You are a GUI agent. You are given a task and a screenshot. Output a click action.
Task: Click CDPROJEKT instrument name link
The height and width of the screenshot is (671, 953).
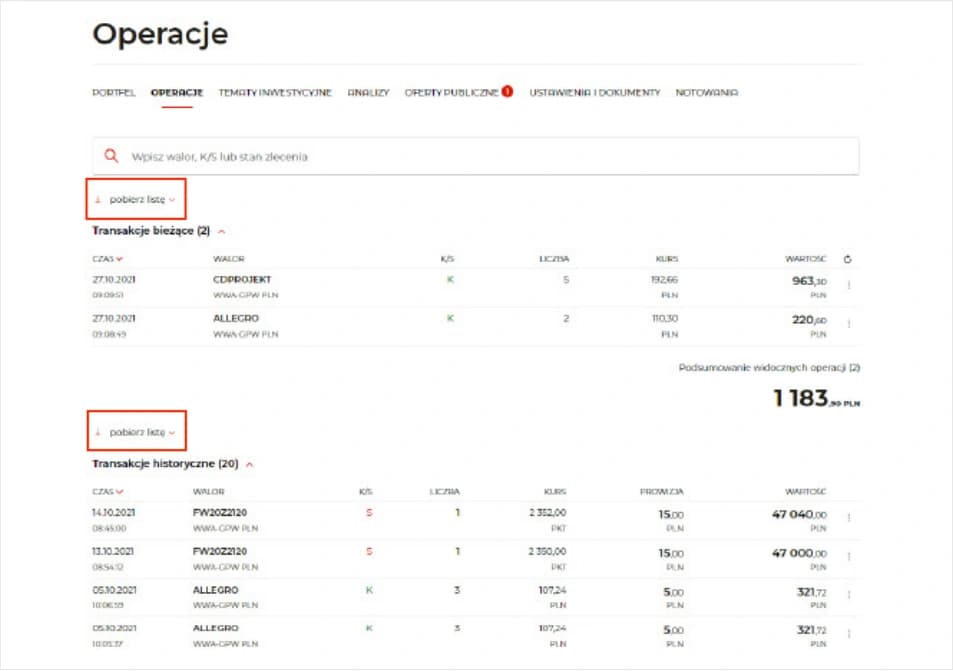coord(235,280)
